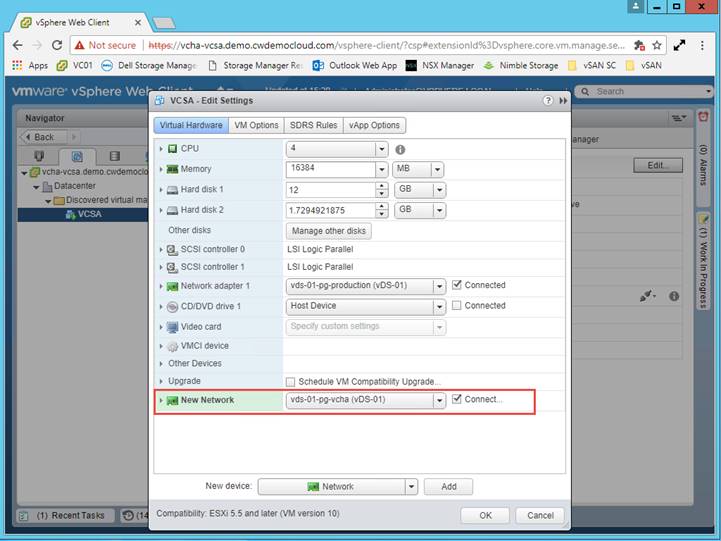Click the Hard disk 2 size field
Screen dimensions: 721x541
pos(331,211)
